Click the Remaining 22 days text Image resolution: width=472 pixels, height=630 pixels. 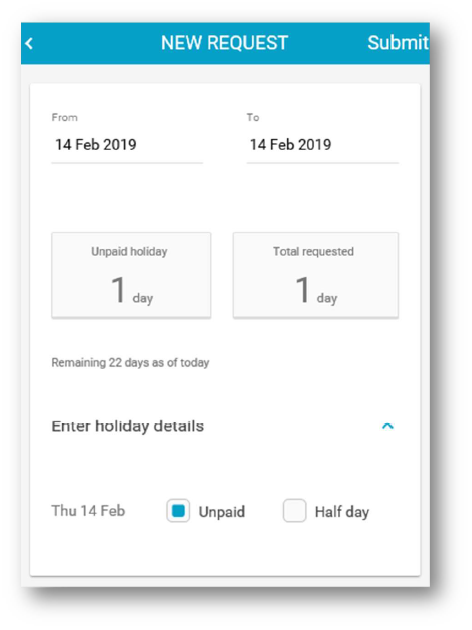tap(130, 362)
